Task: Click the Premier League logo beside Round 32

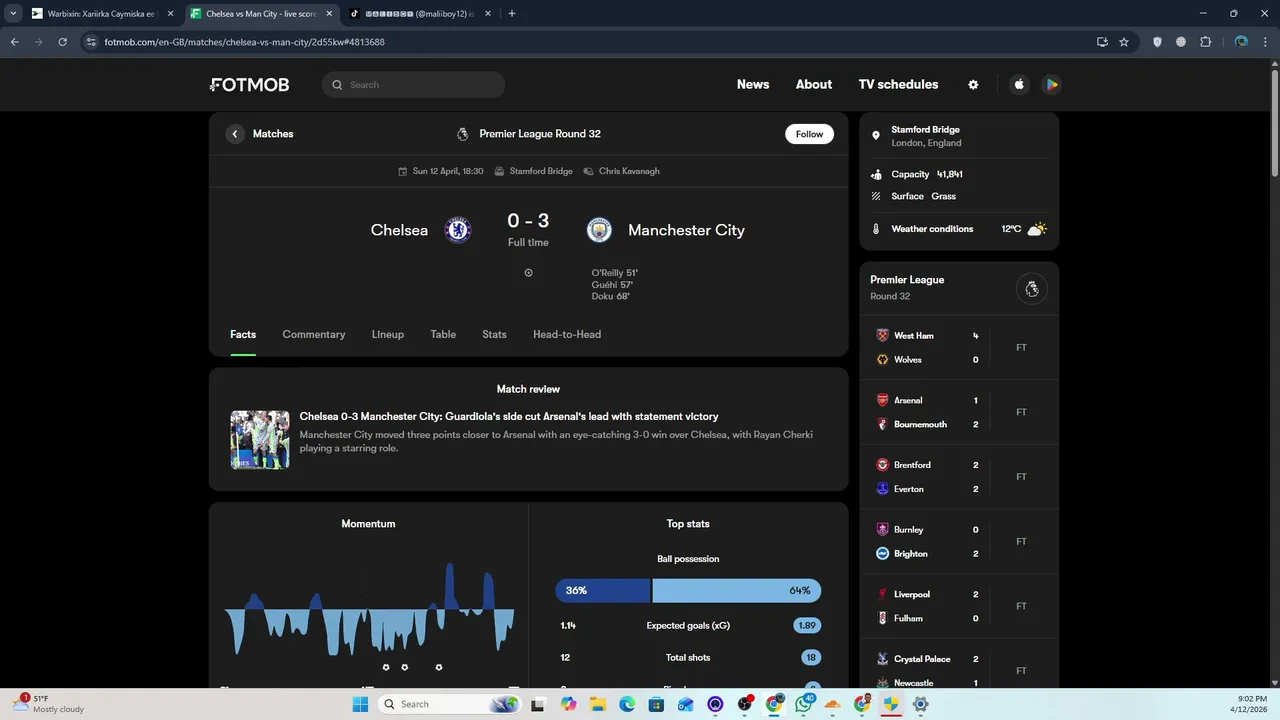Action: [462, 134]
